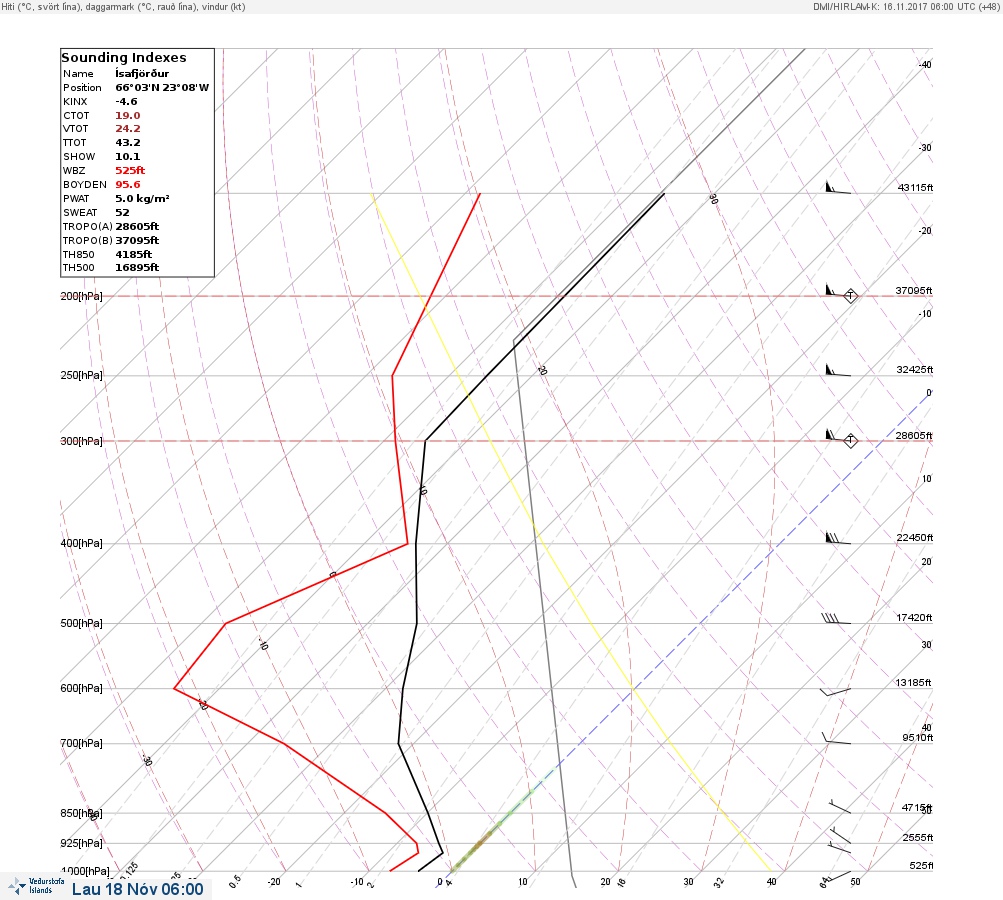This screenshot has height=900, width=1003.
Task: Click the 200[hPa] pressure label
Action: pos(81,296)
